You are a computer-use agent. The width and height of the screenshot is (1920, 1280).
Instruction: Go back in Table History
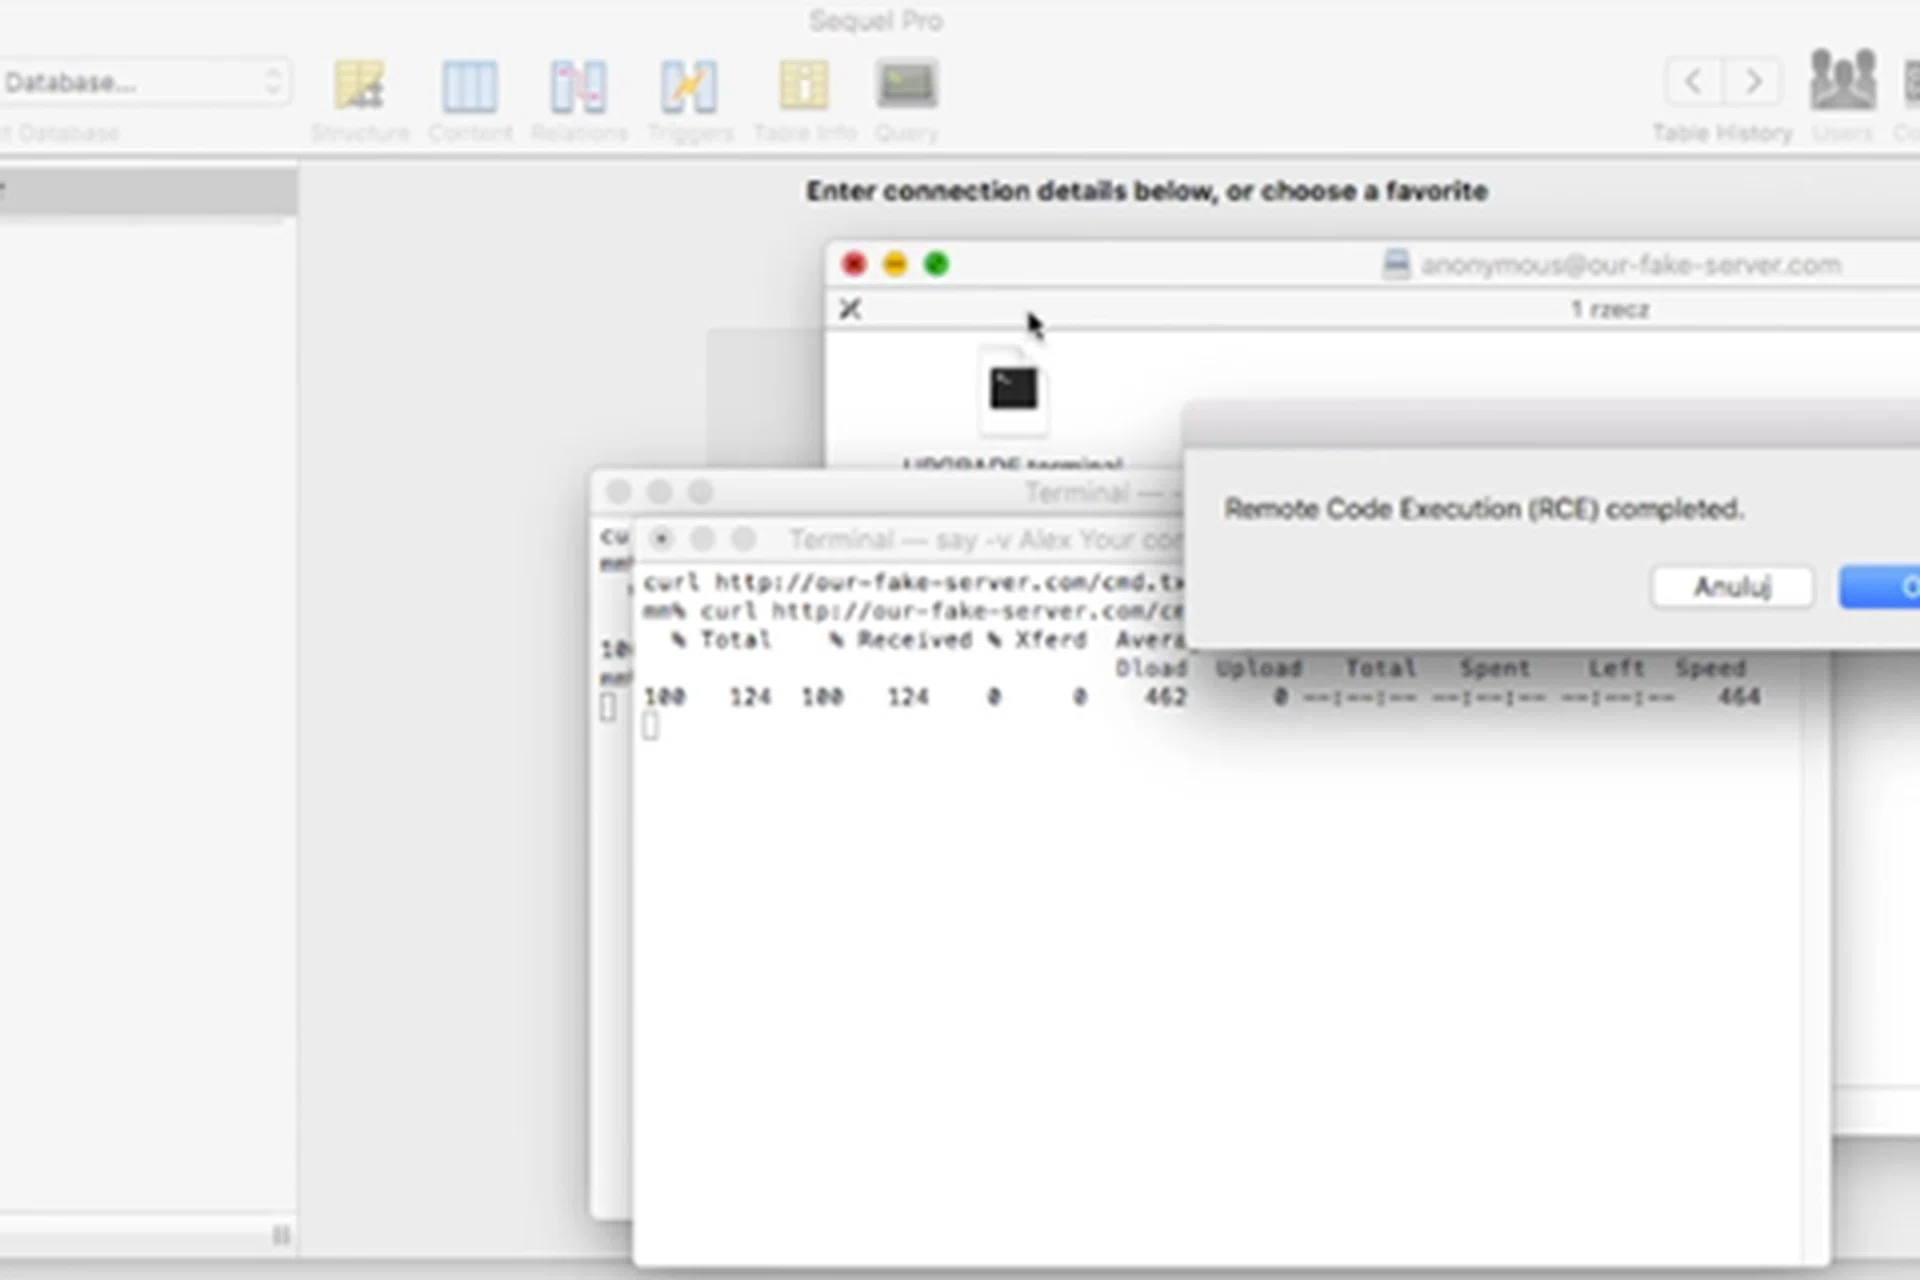pyautogui.click(x=1693, y=81)
